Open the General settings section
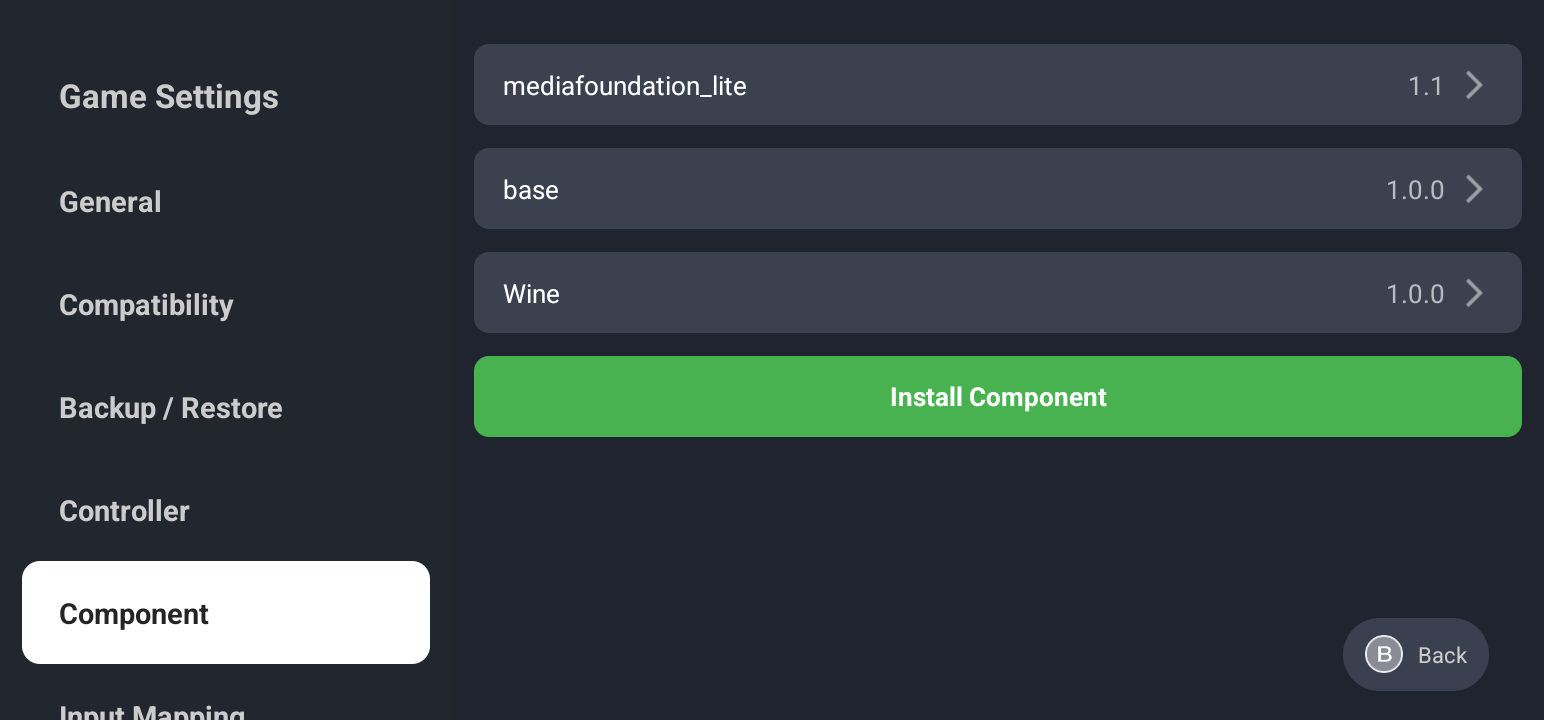 (110, 202)
